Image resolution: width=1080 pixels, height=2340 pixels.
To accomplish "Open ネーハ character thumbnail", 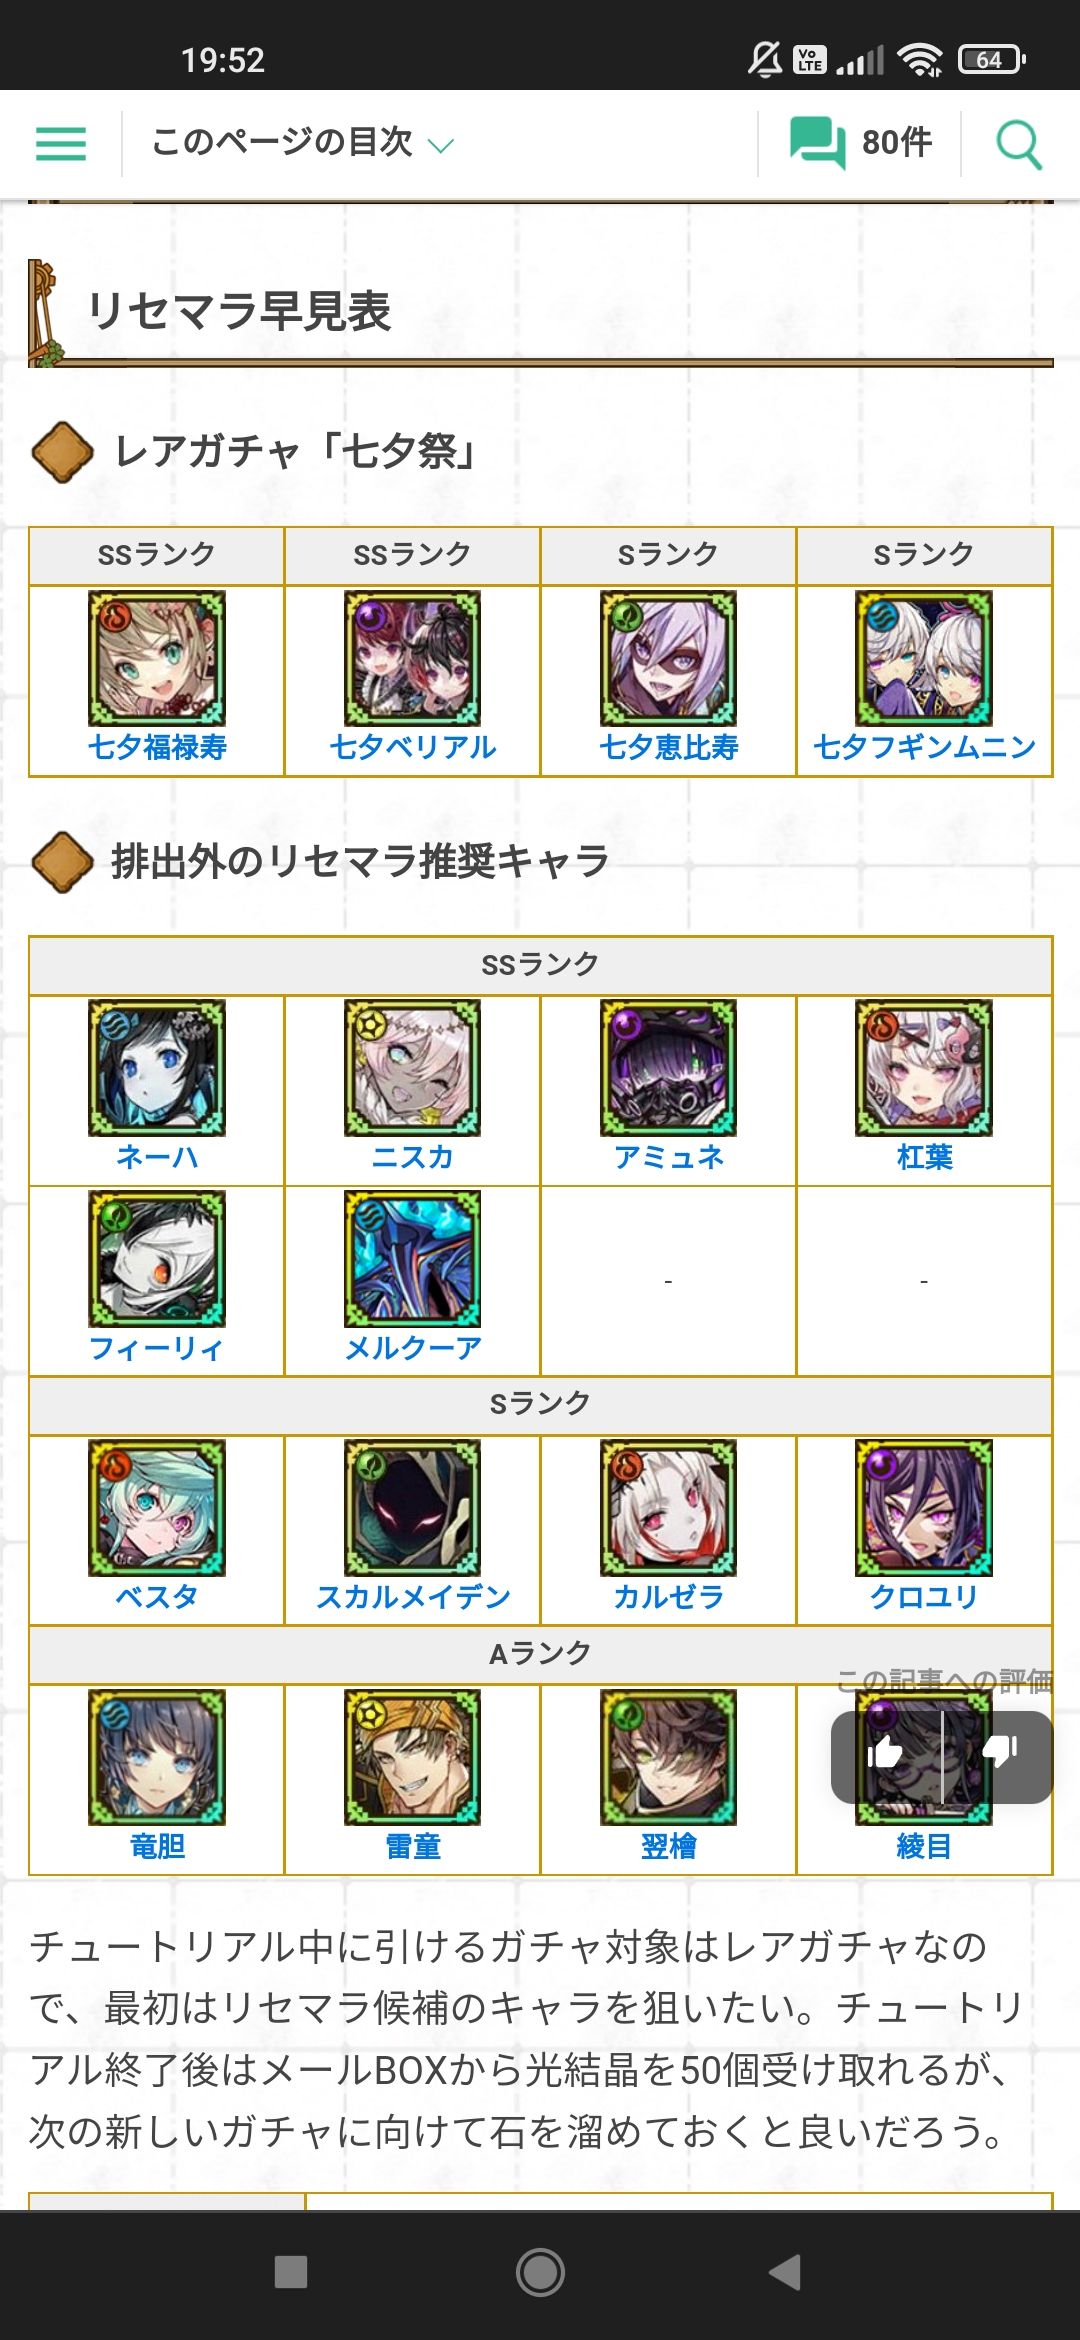I will click(157, 1068).
